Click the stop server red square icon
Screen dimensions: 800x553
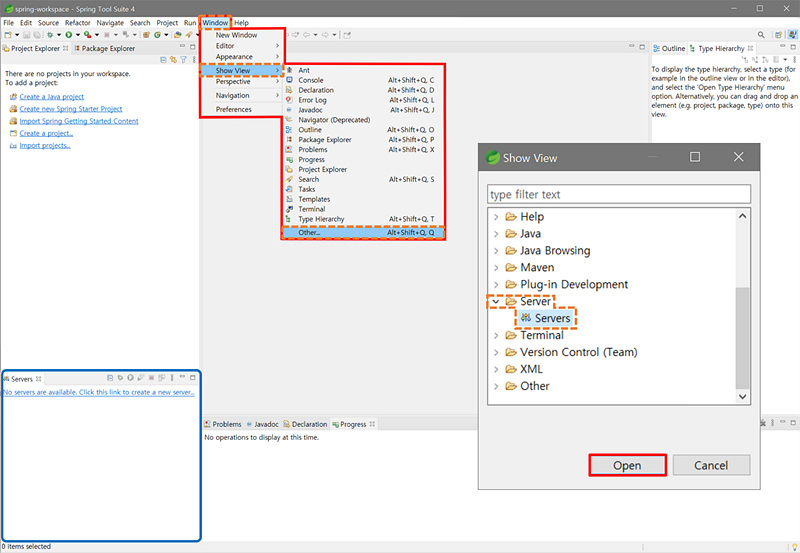pyautogui.click(x=151, y=378)
